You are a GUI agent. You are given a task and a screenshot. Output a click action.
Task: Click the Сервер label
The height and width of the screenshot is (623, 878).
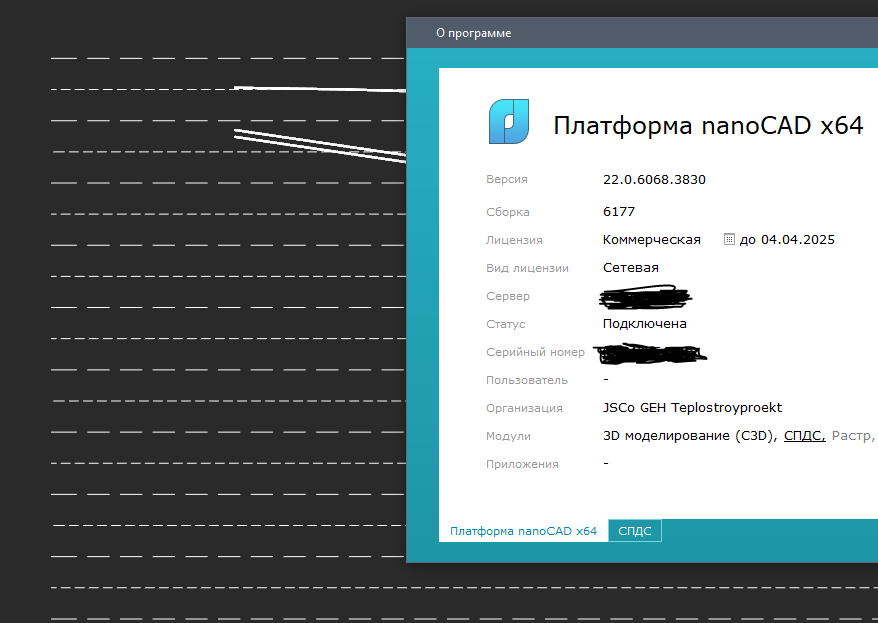click(508, 296)
